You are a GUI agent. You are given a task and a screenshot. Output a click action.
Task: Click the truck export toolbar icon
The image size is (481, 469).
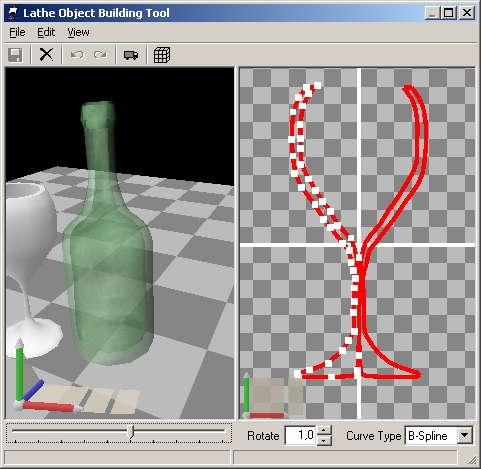[131, 55]
